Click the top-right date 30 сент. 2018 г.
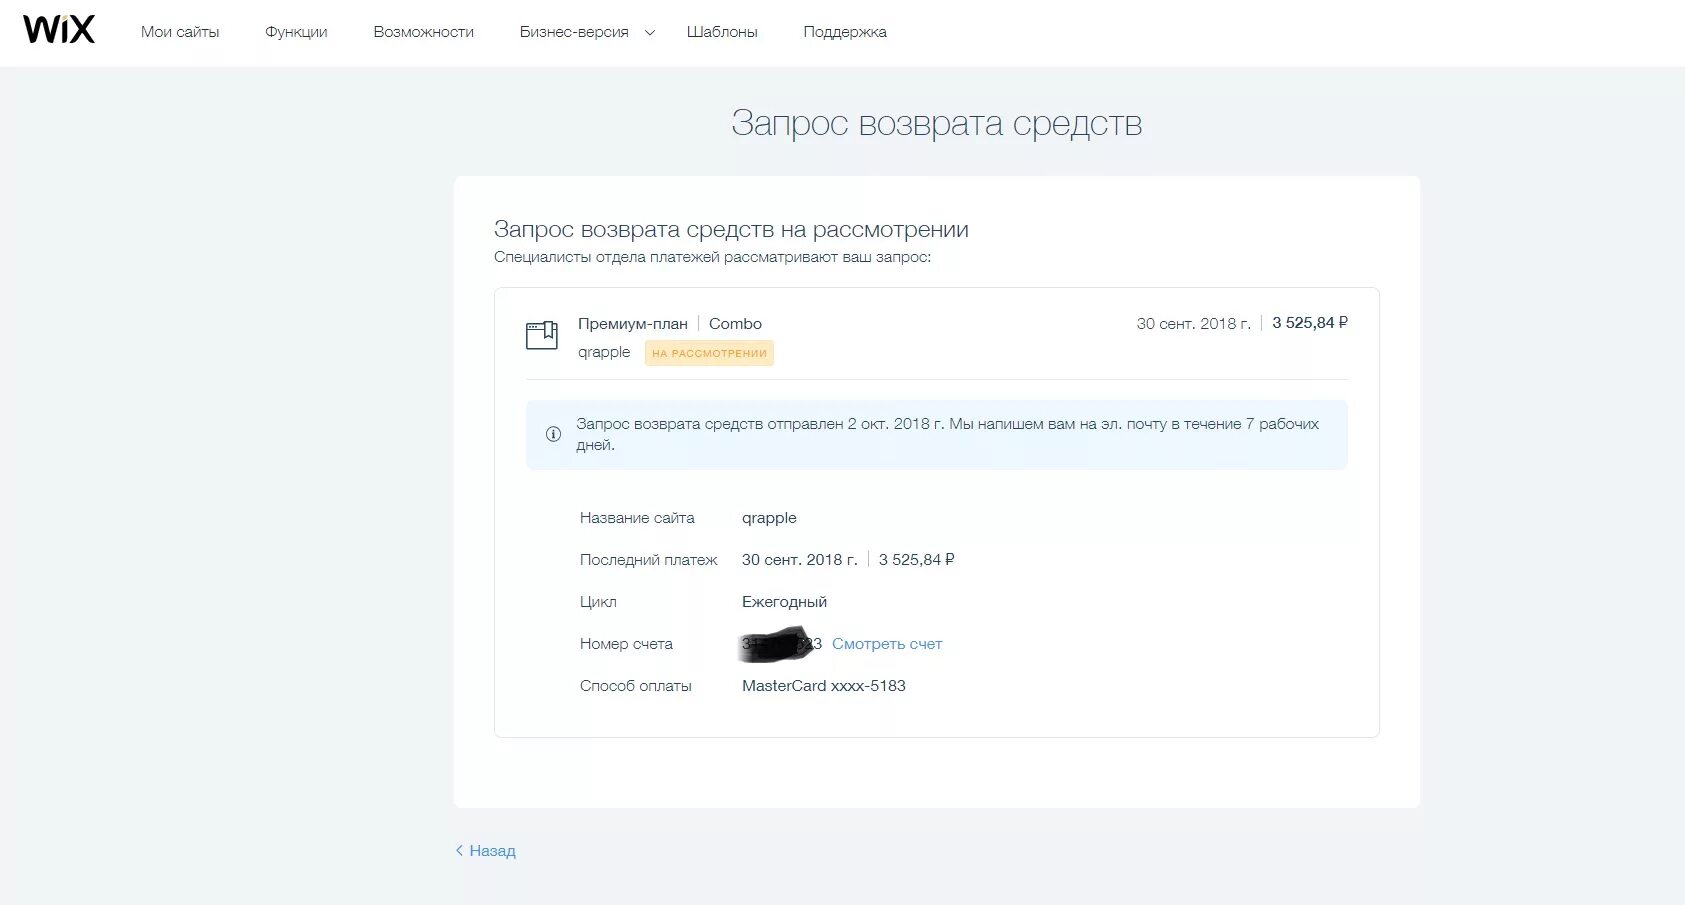 pos(1193,324)
